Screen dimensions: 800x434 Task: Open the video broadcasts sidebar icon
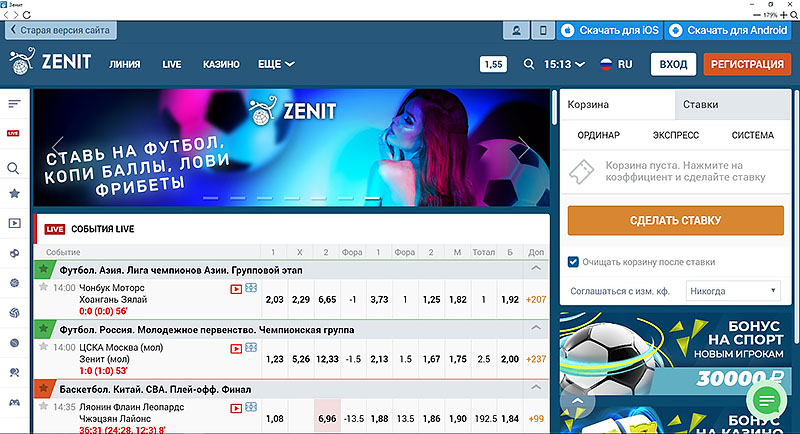pyautogui.click(x=14, y=223)
